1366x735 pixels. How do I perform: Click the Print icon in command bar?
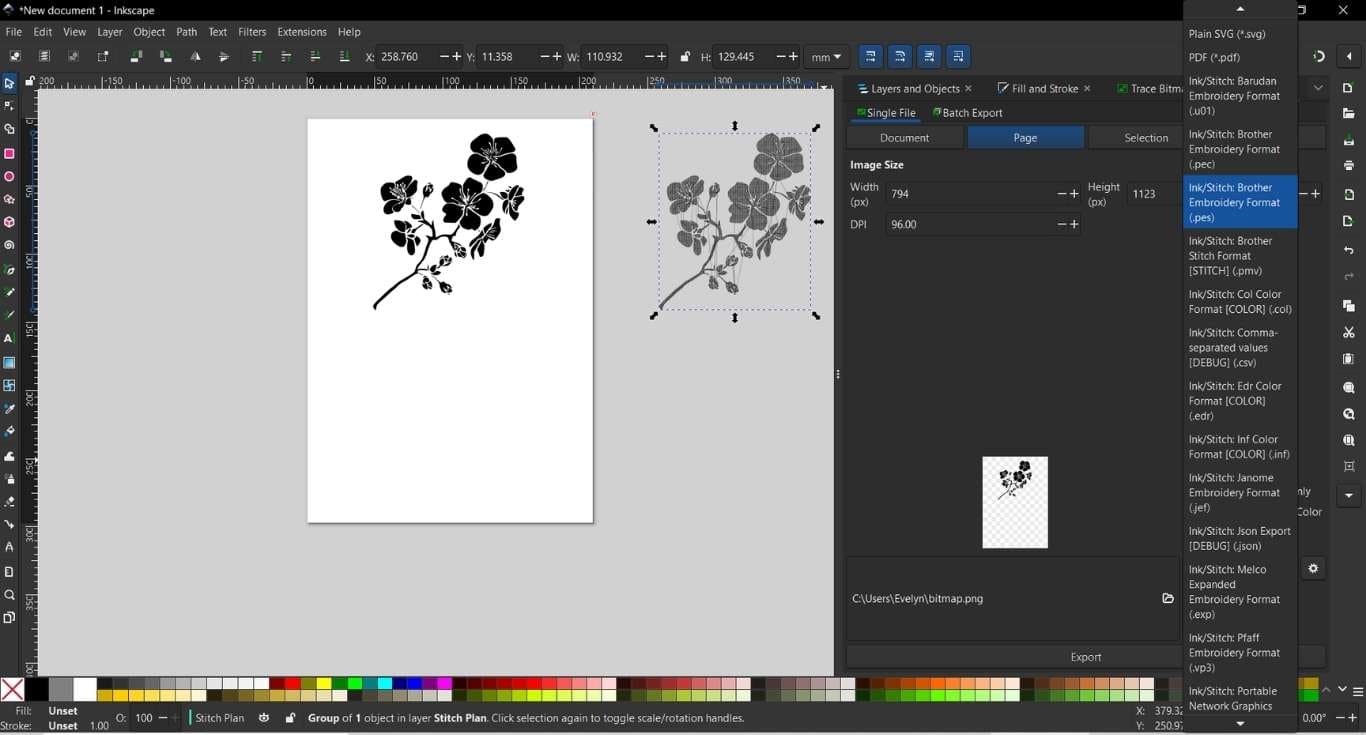[x=1348, y=165]
